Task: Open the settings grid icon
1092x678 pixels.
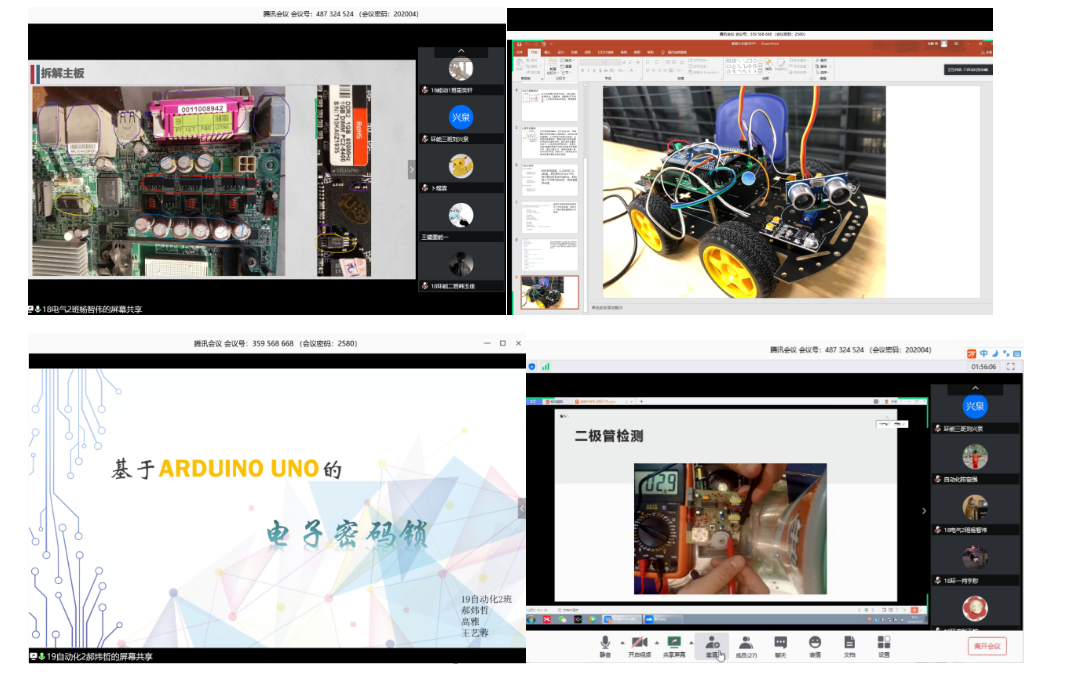Action: (x=884, y=646)
